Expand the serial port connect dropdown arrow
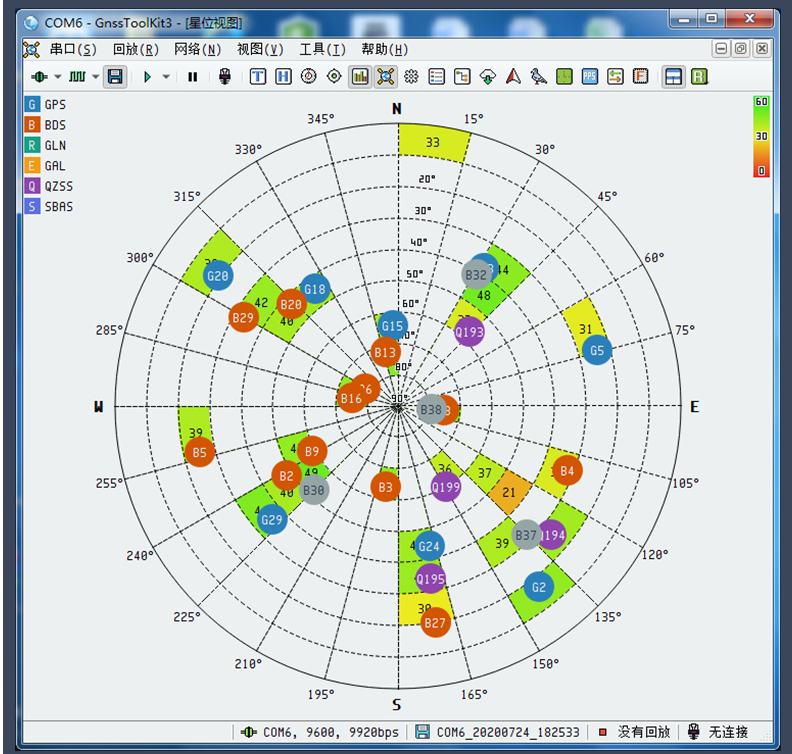 tap(57, 77)
